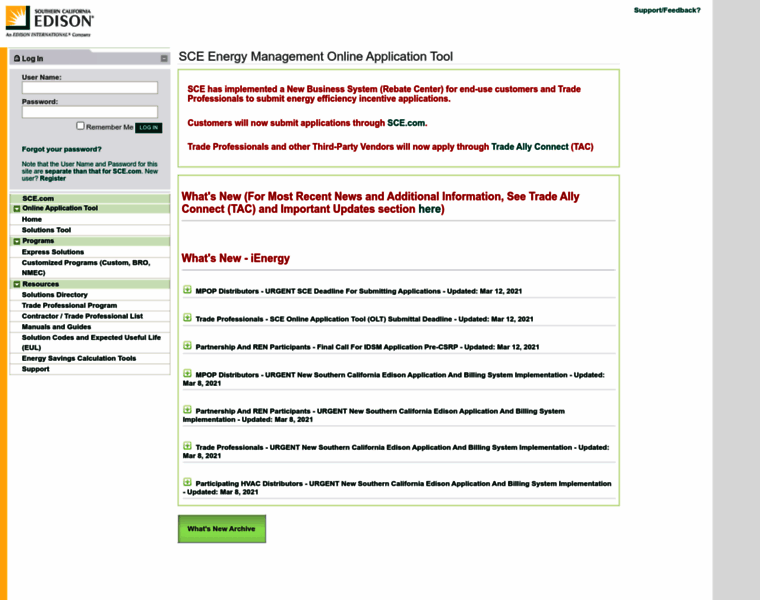Open the What's New Archive button

point(222,529)
